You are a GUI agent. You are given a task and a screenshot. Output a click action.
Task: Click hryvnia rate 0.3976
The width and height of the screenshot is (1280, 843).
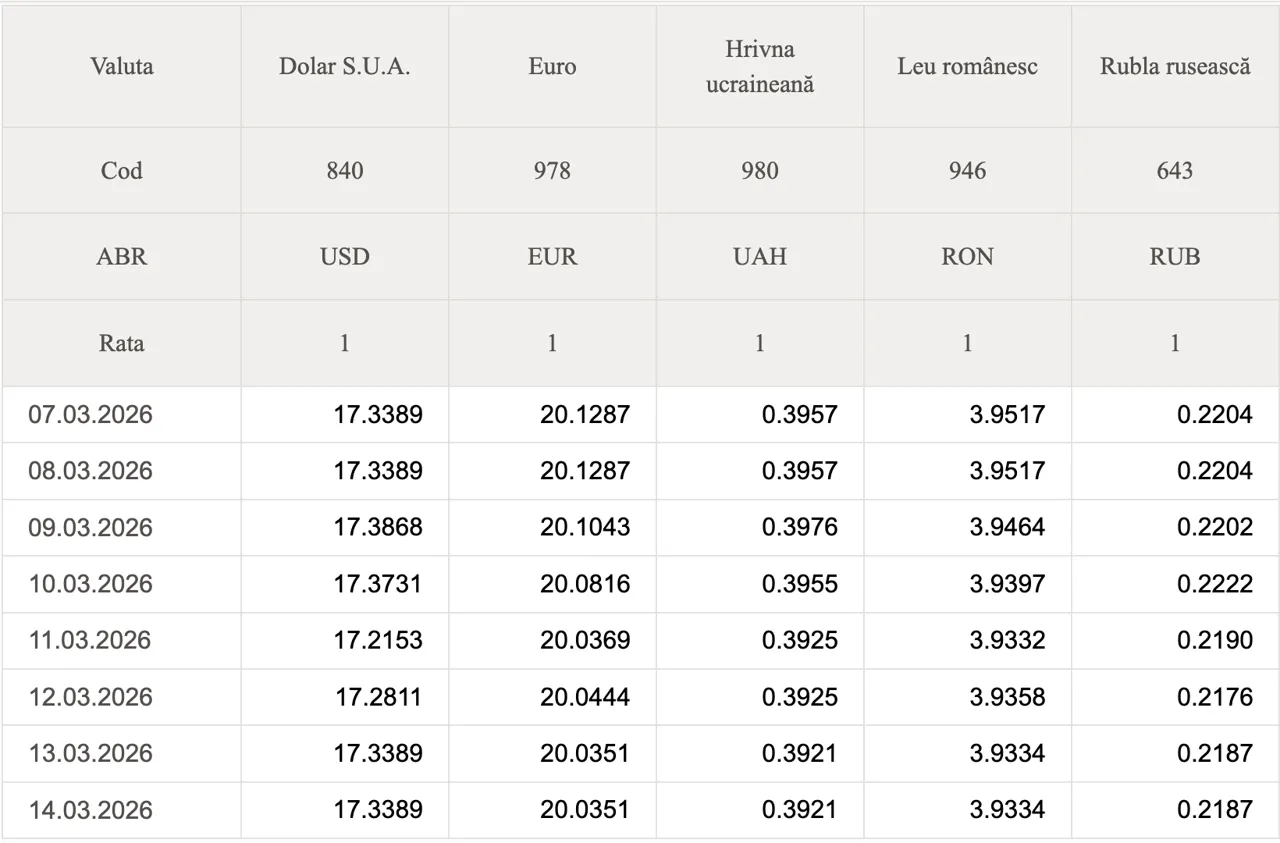(x=799, y=528)
